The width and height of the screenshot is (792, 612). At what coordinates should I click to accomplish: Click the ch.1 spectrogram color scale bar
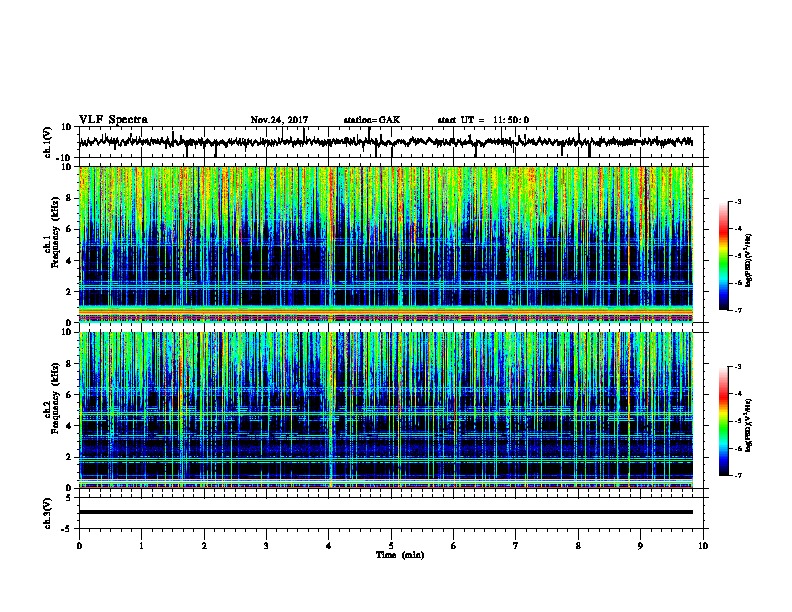(x=724, y=256)
